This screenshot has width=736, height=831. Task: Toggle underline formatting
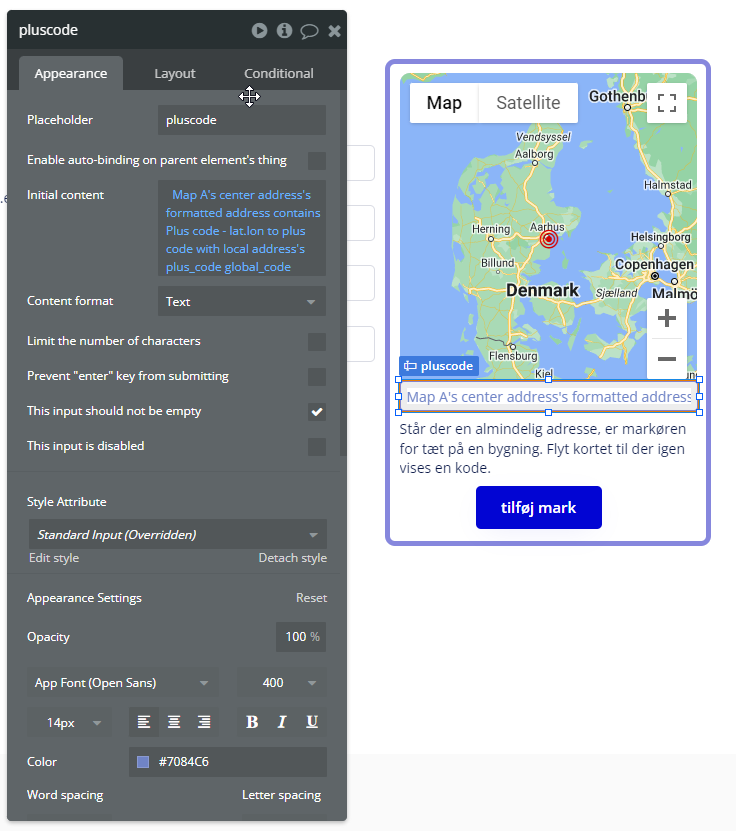(312, 722)
